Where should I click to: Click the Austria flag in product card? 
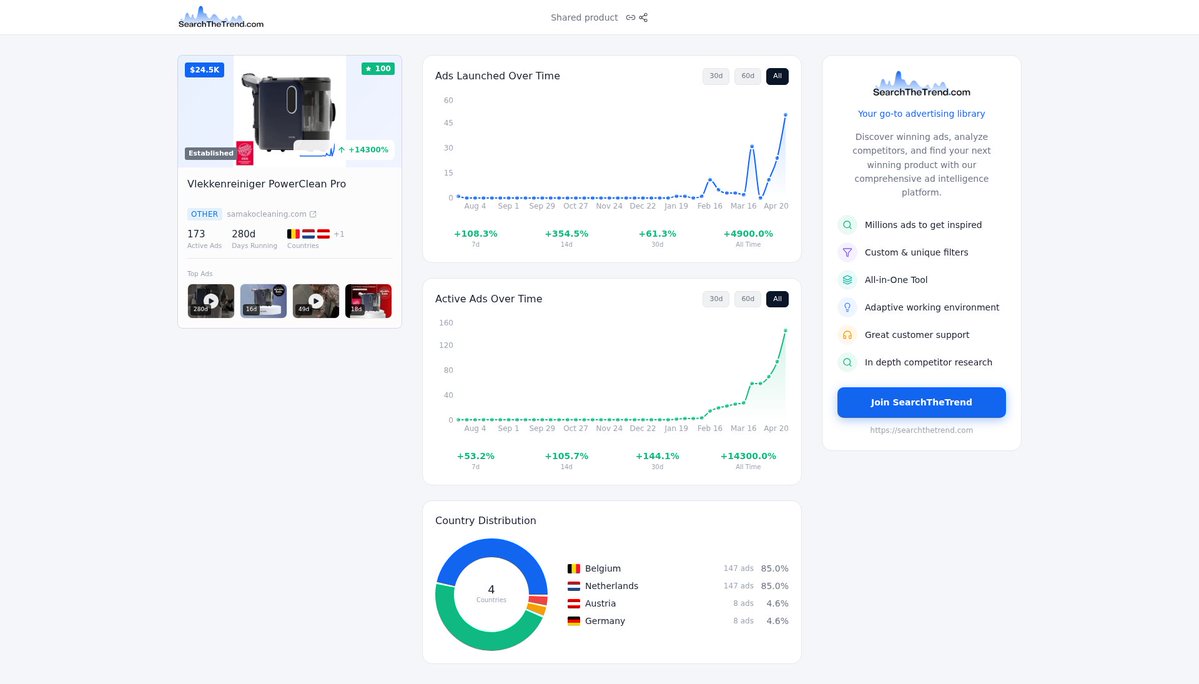[323, 234]
